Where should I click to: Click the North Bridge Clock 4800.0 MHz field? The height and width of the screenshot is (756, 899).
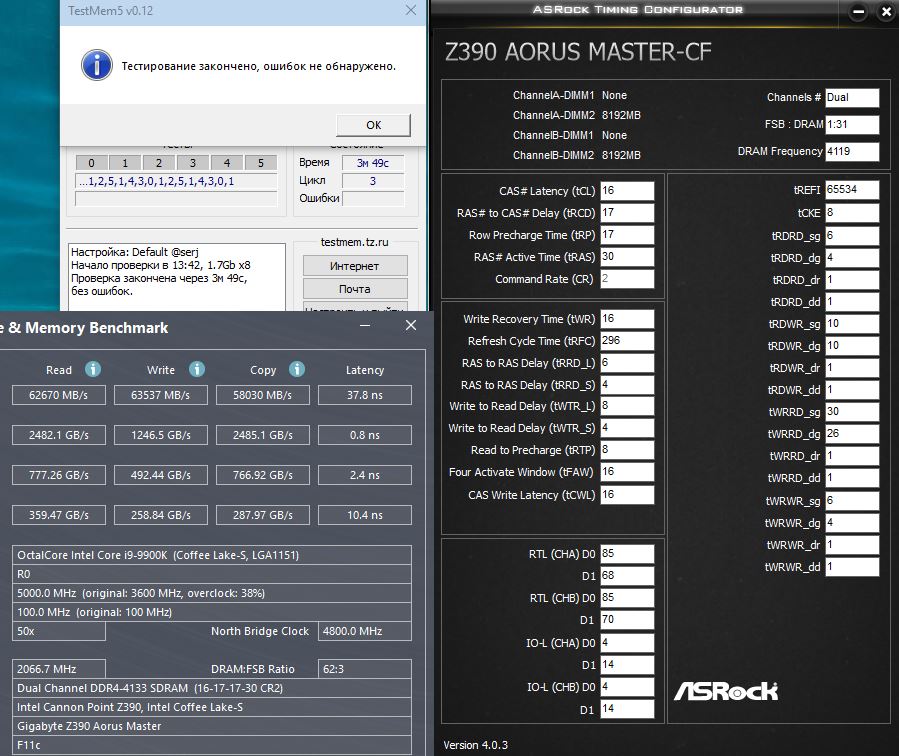pos(365,631)
